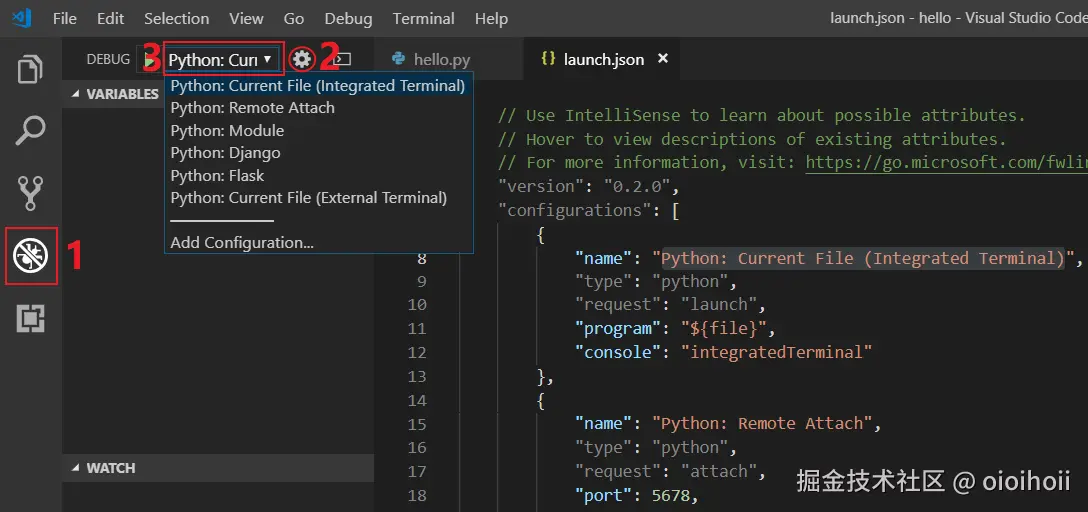Open the Go menu

tap(294, 19)
